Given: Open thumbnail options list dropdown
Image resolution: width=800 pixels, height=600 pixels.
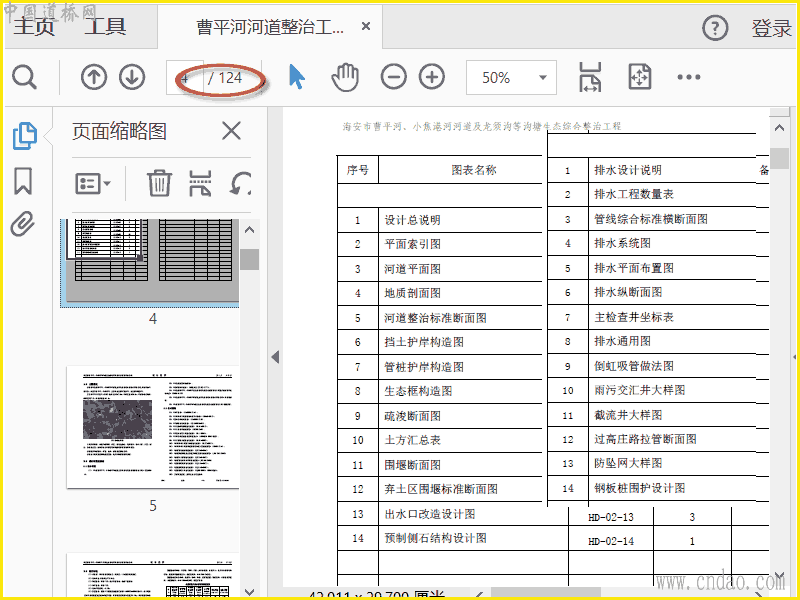Looking at the screenshot, I should pos(93,183).
